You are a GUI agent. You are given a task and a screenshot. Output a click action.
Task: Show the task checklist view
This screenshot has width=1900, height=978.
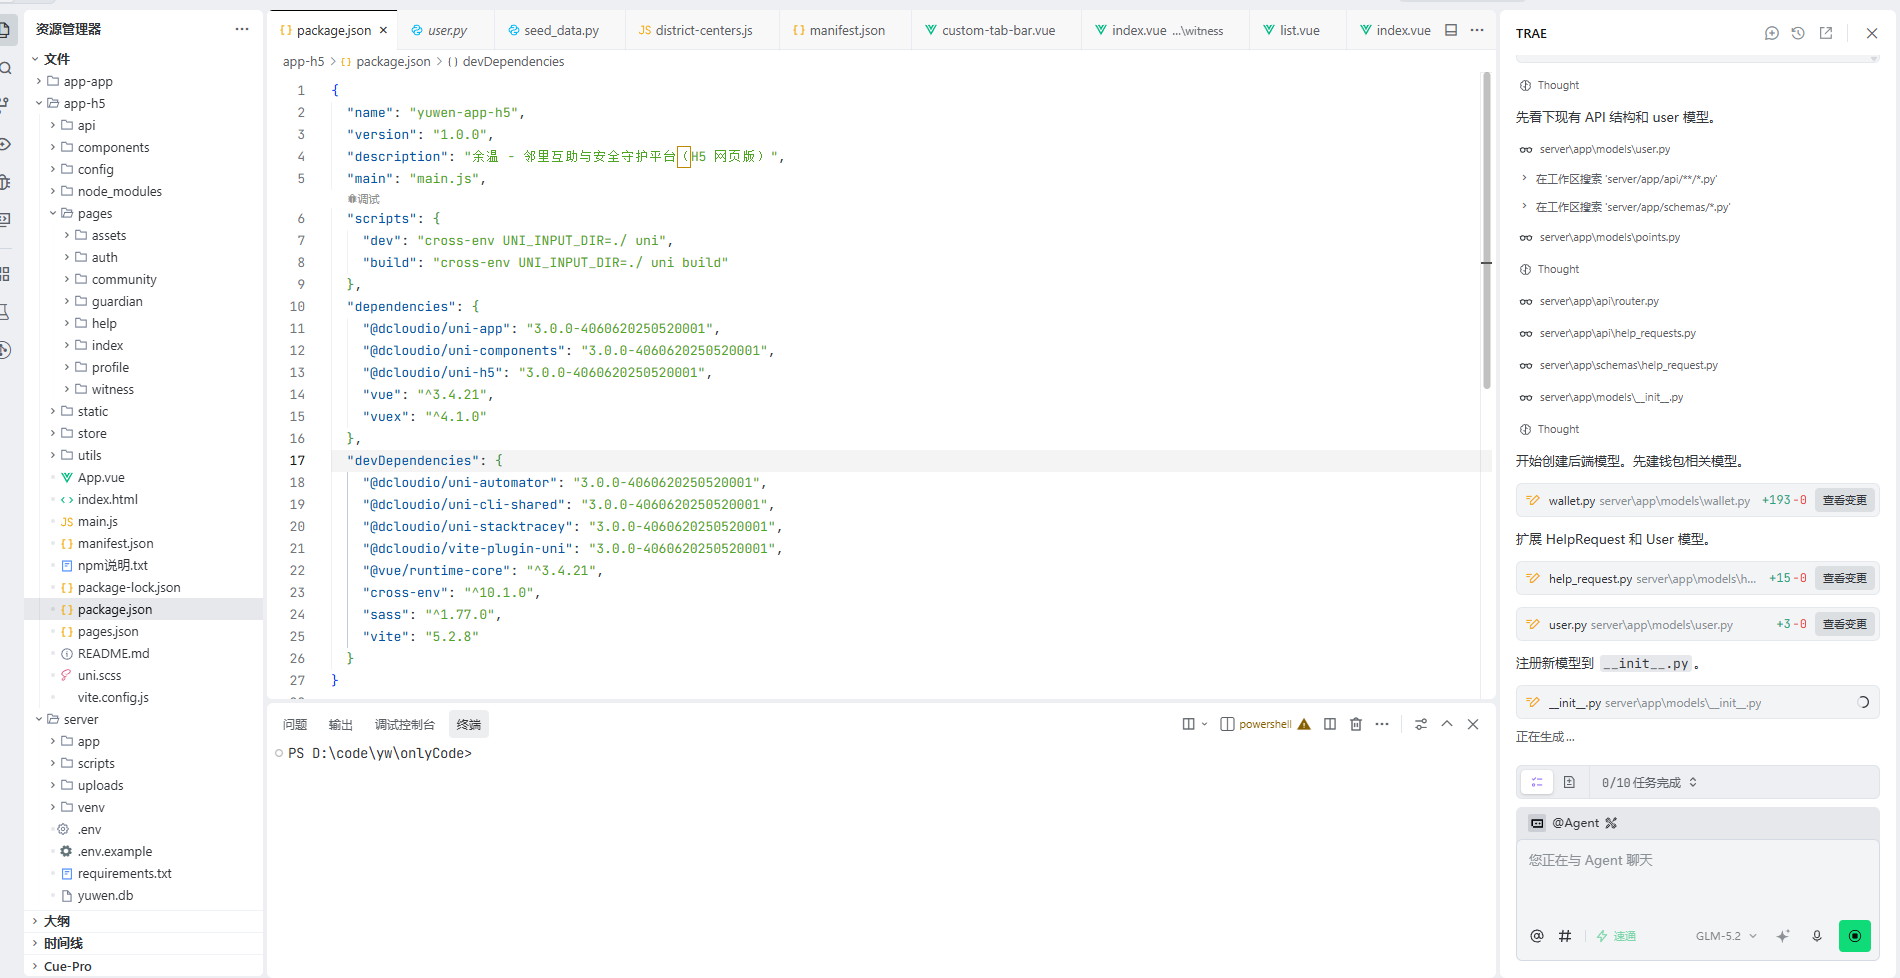(x=1537, y=782)
